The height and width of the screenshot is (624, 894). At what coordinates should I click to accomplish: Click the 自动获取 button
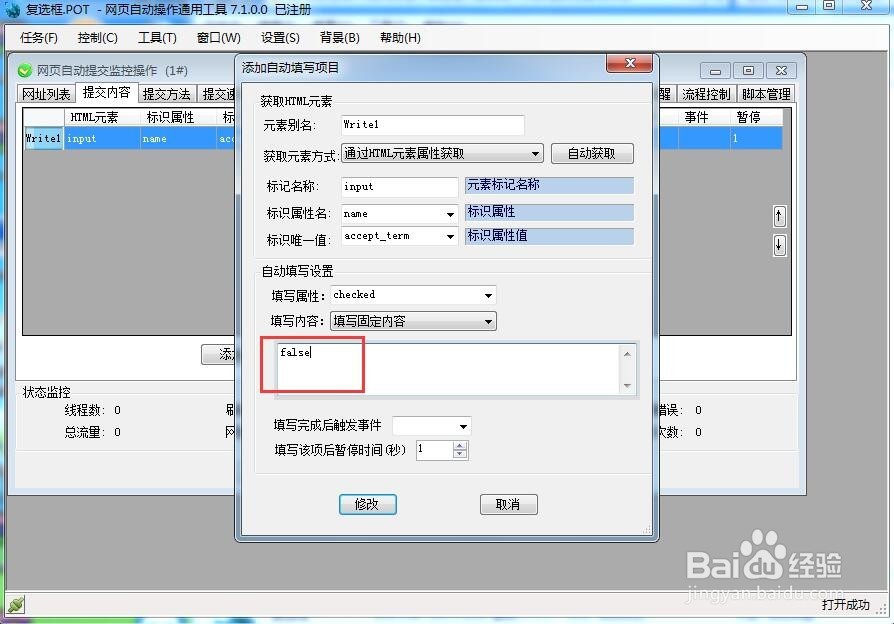[x=592, y=153]
